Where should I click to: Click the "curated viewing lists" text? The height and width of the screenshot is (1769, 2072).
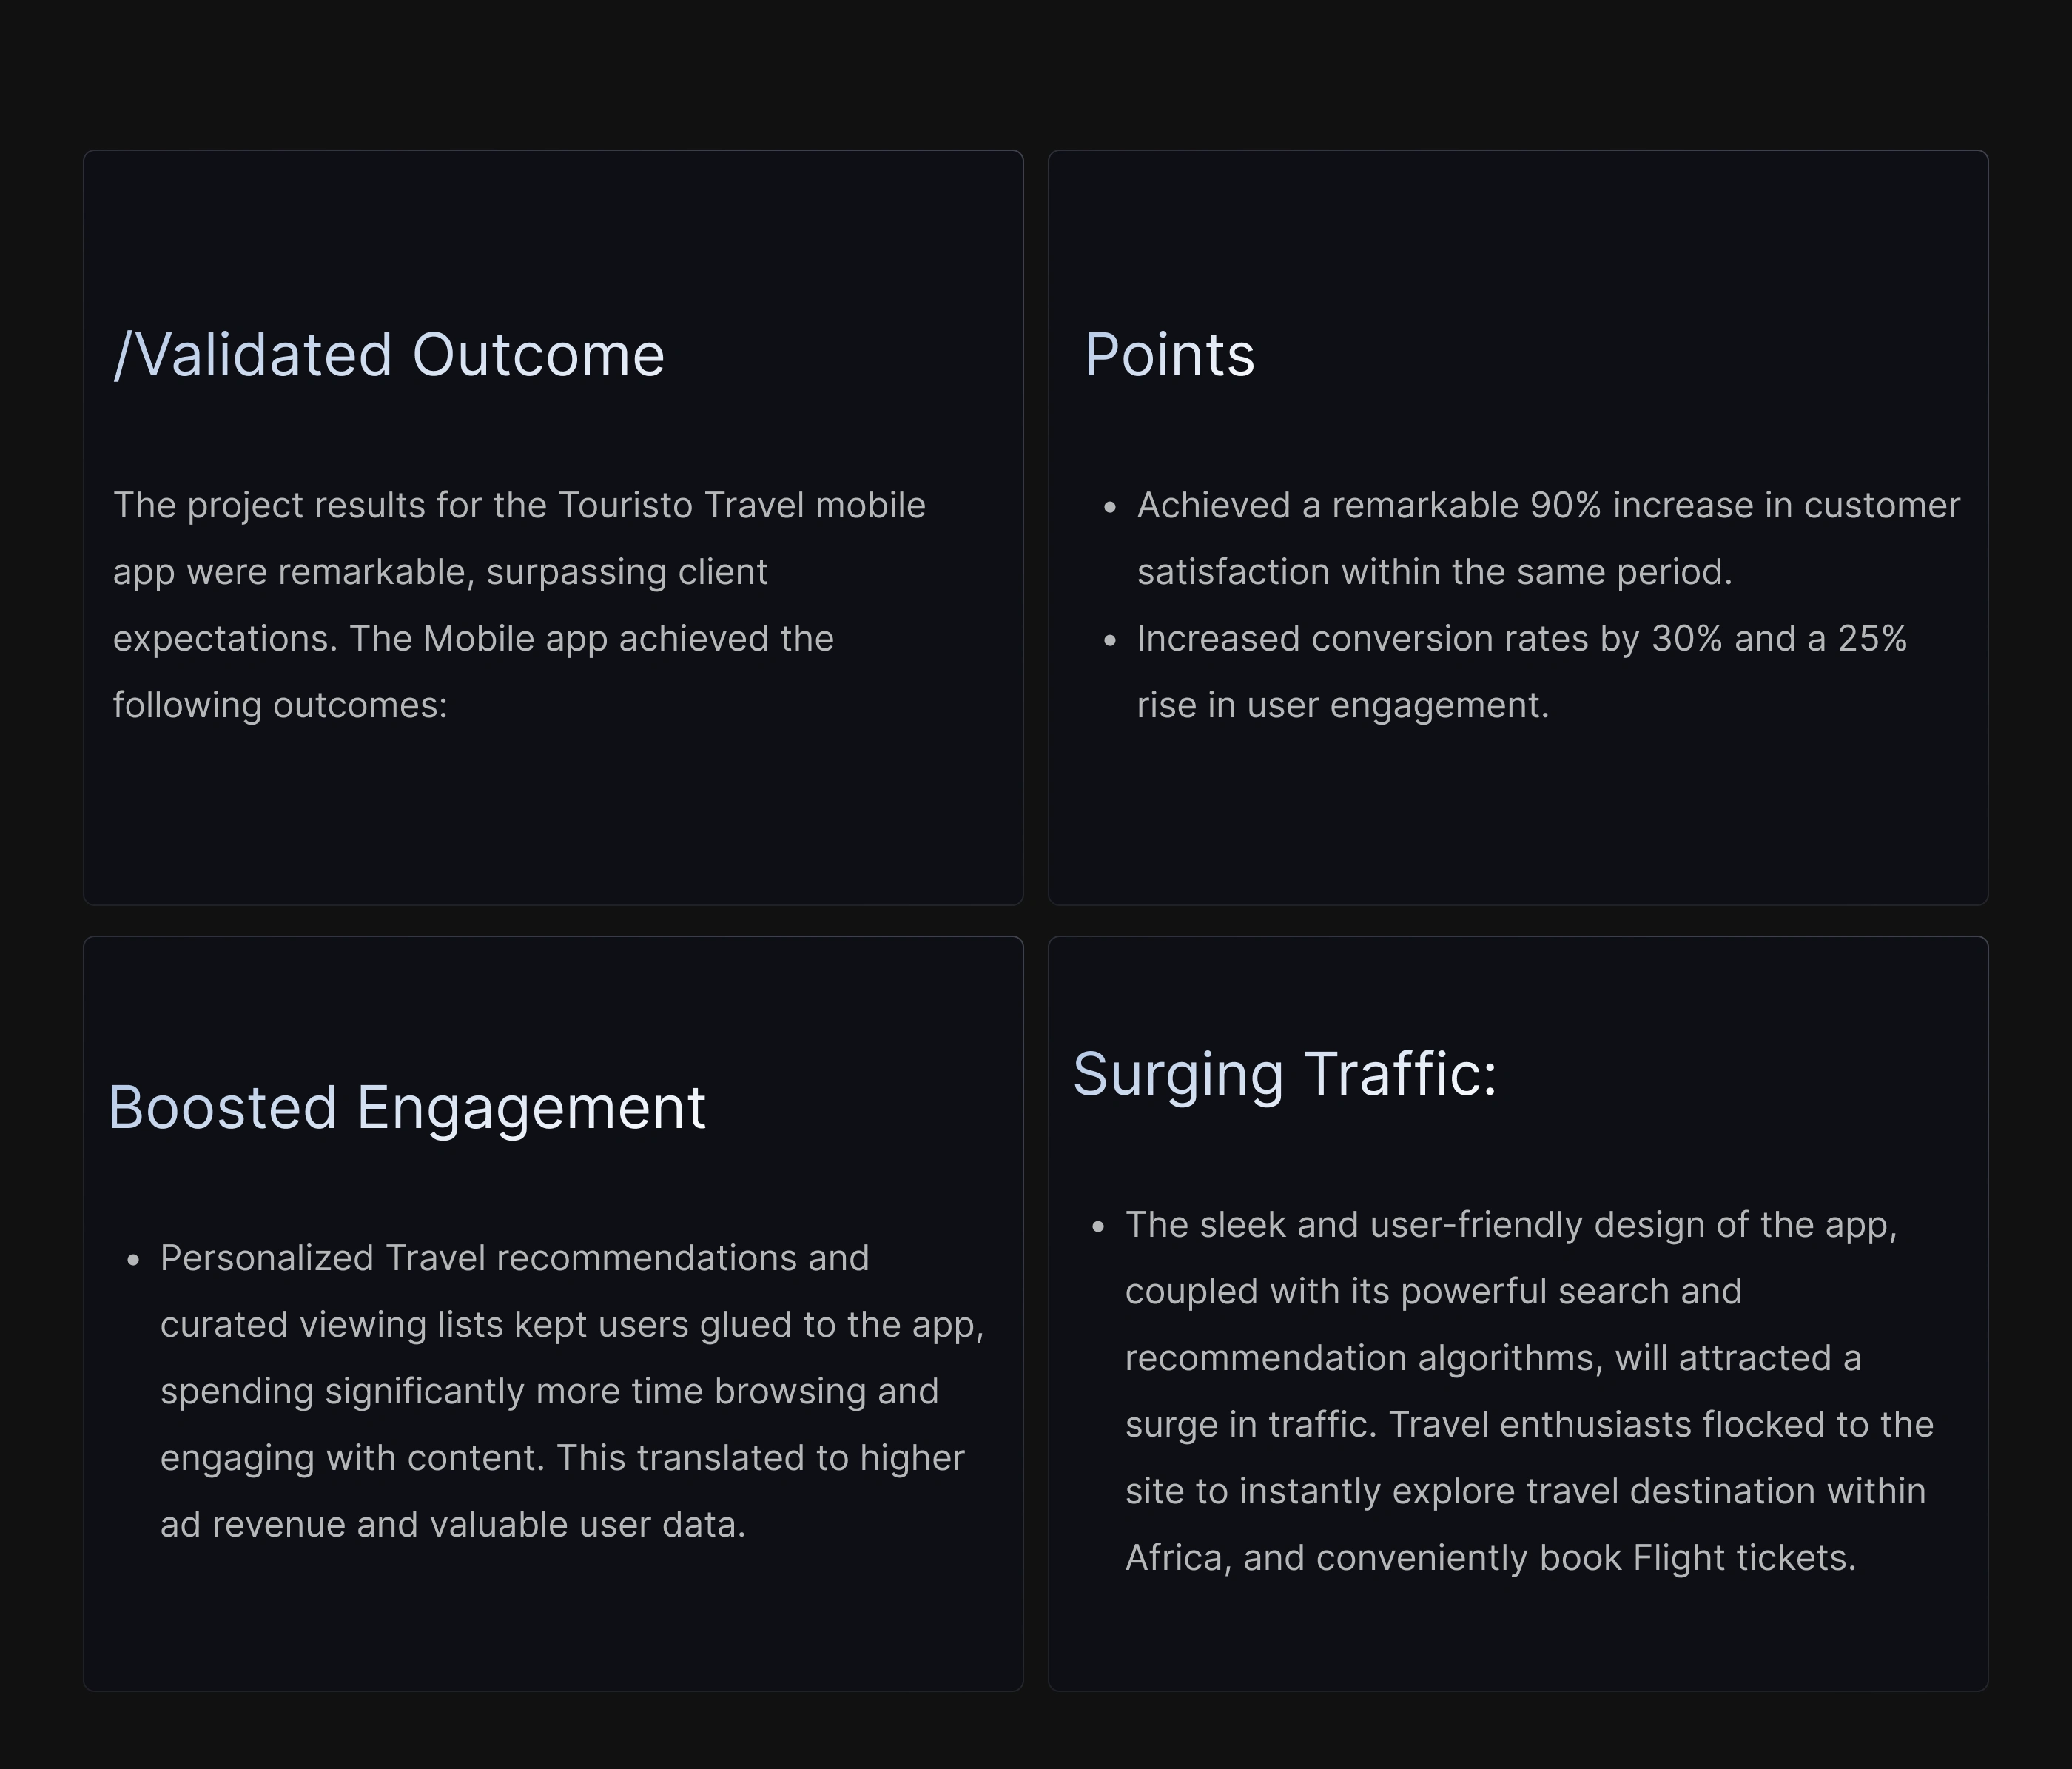(x=331, y=1325)
